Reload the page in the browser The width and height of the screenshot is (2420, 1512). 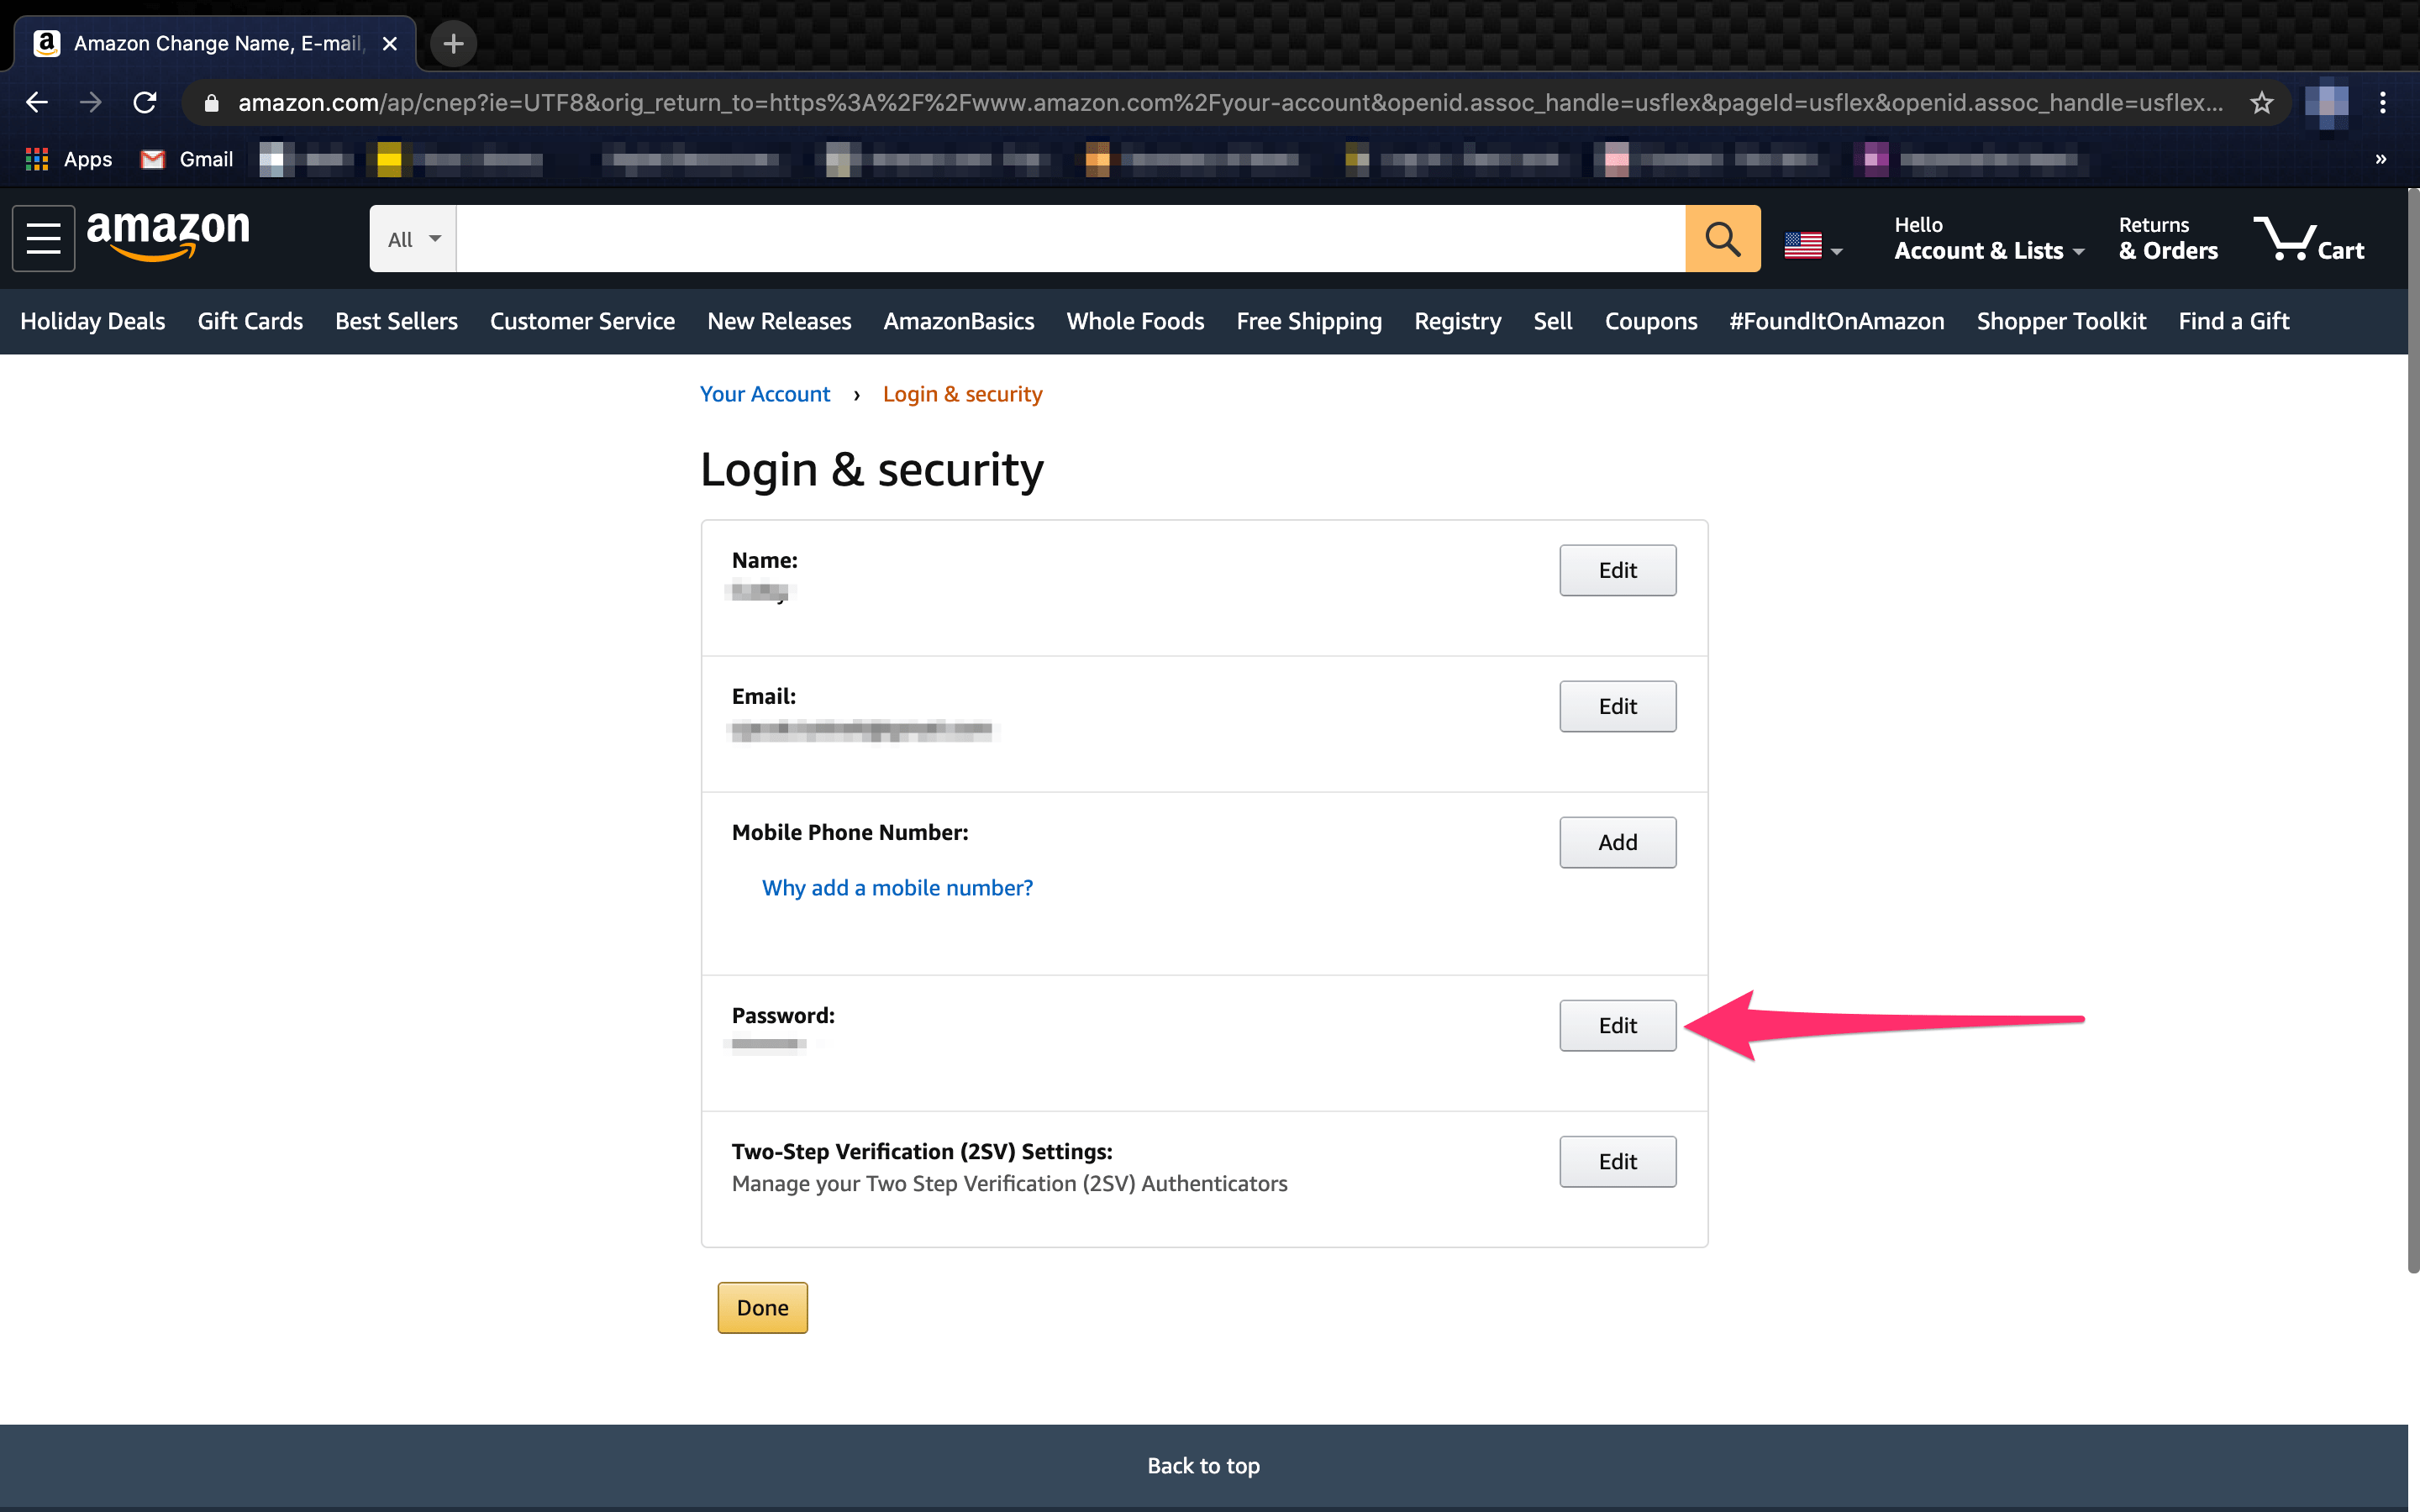click(x=145, y=102)
